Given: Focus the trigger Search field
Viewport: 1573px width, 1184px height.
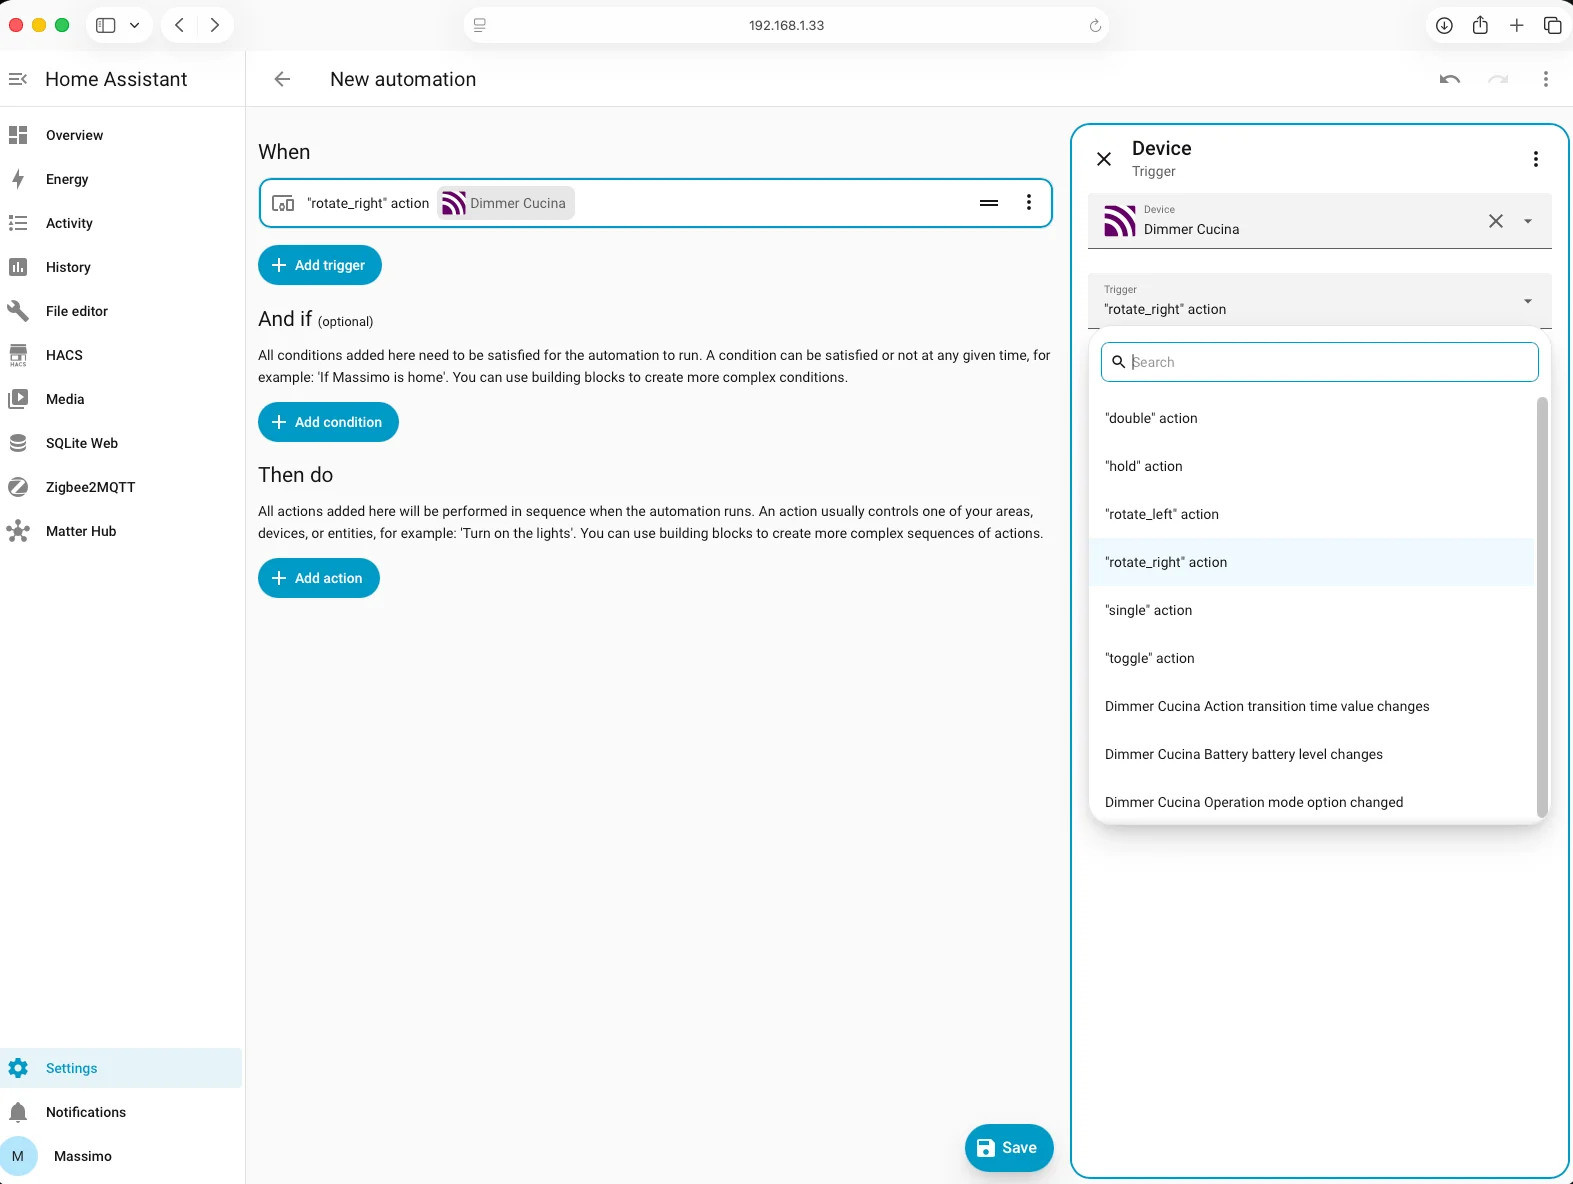Looking at the screenshot, I should [1319, 362].
